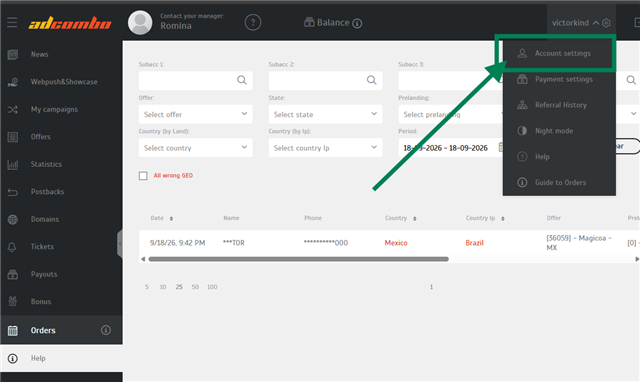Screen dimensions: 640x382
Task: Click Brazil in order row
Action: click(x=474, y=243)
